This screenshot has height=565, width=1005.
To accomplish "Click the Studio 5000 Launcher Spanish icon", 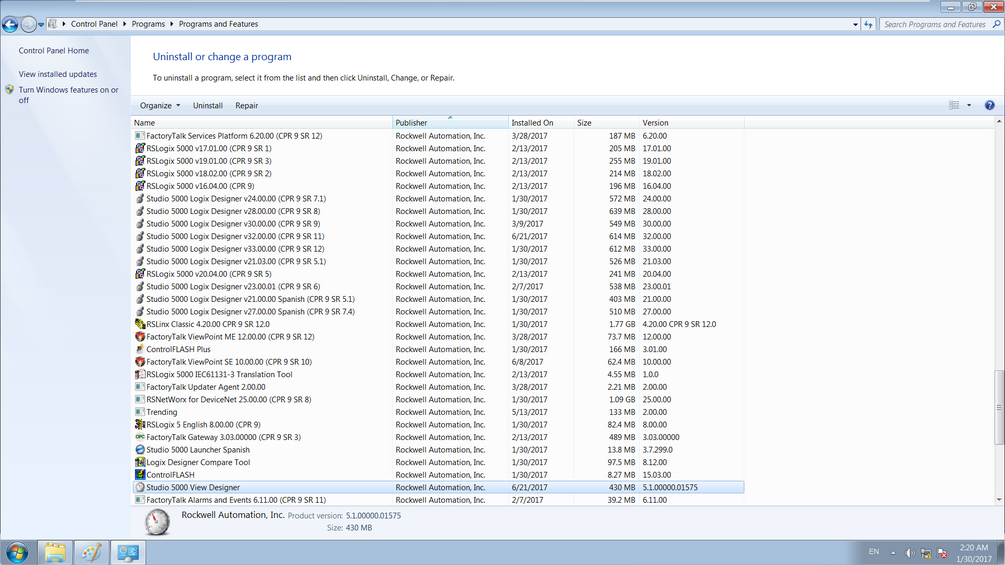I will [x=140, y=450].
